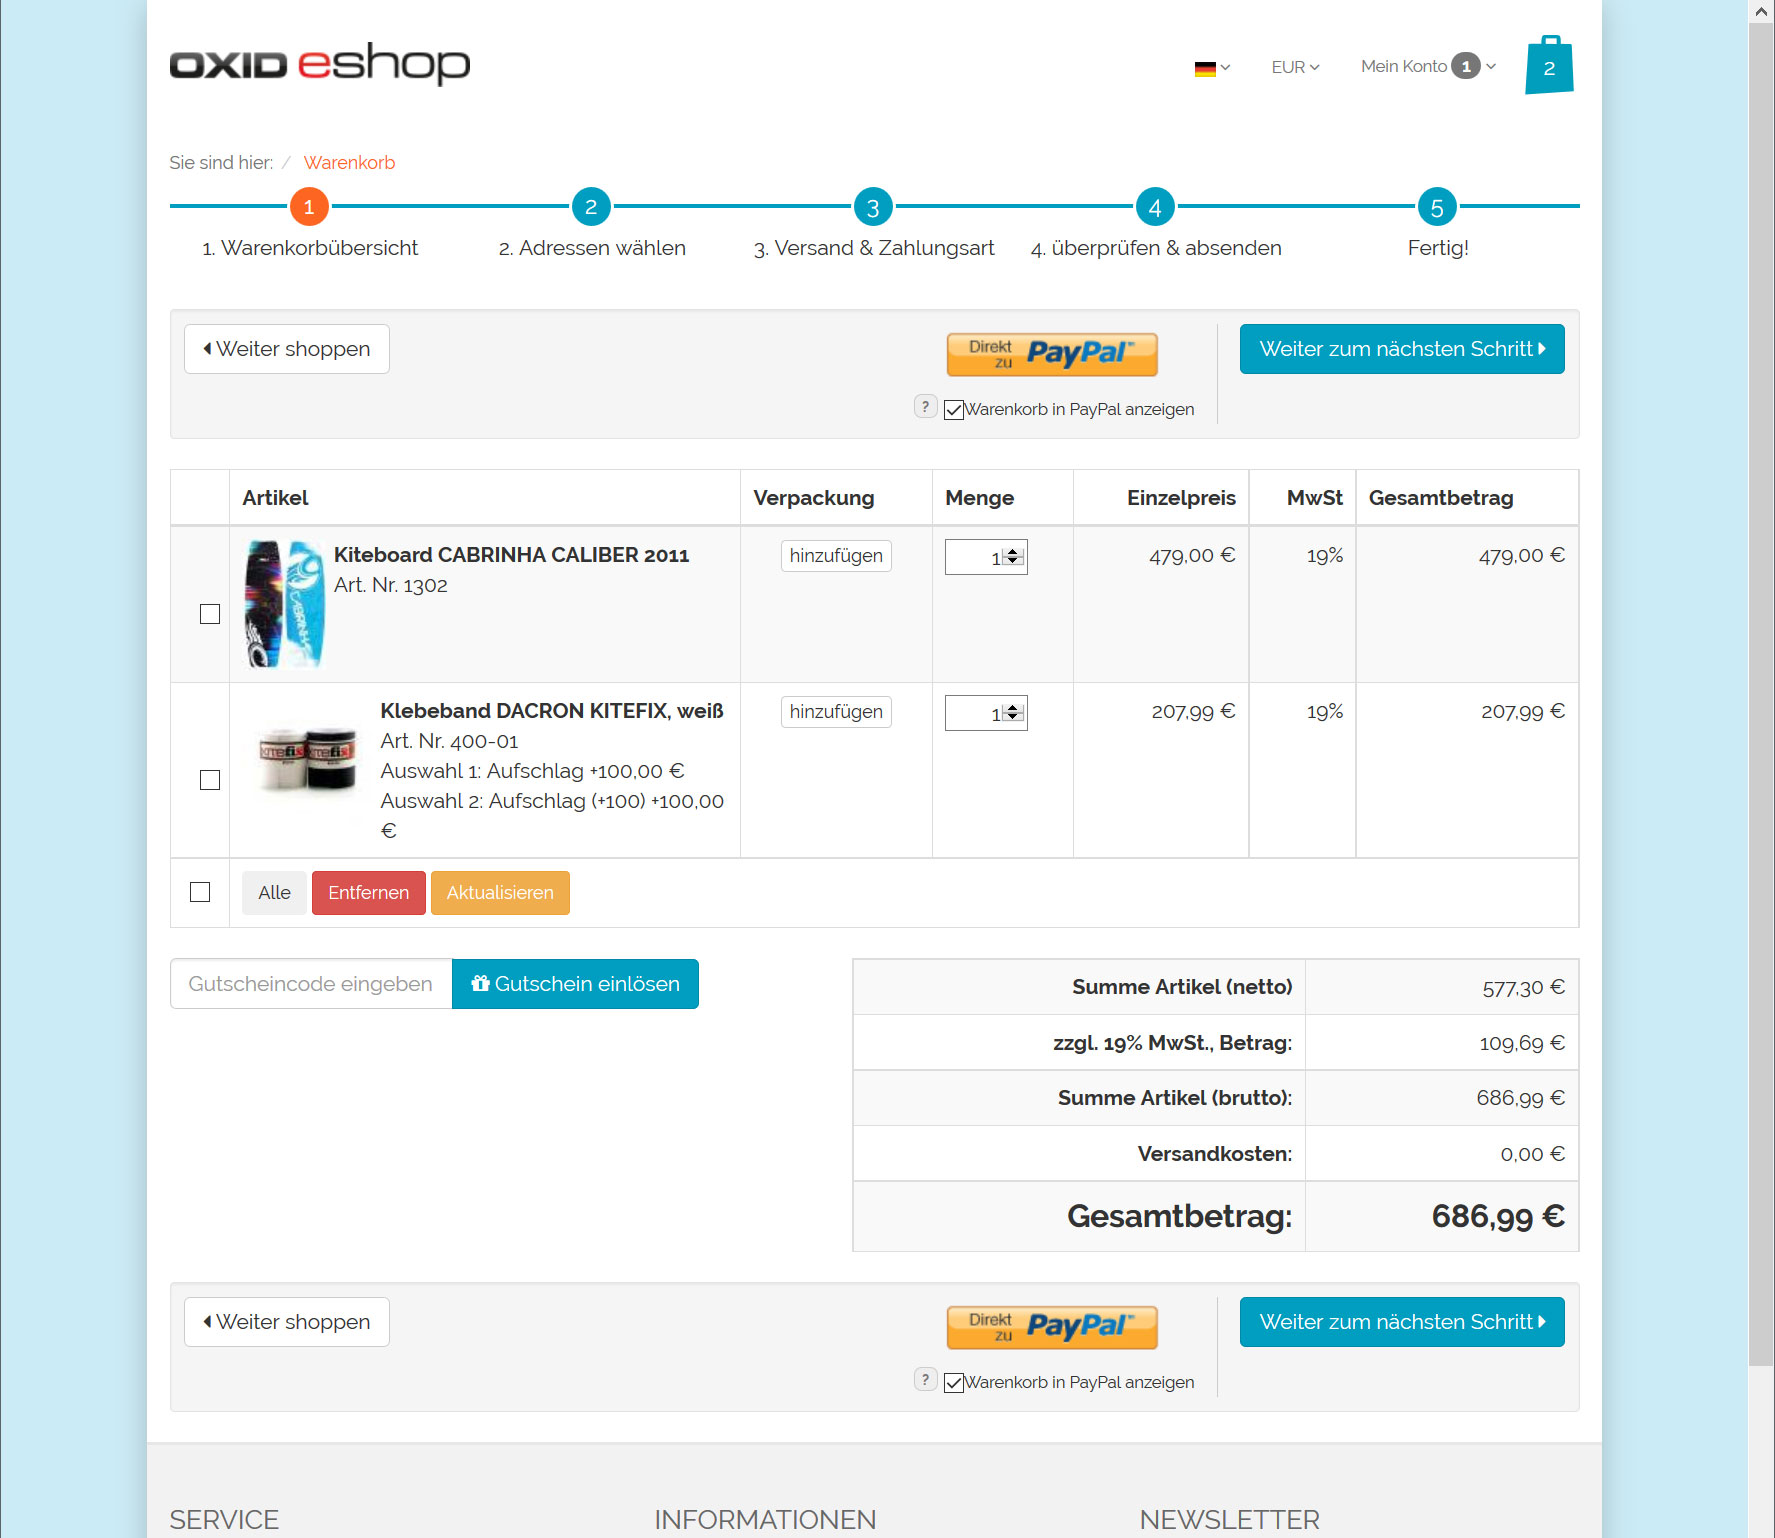Open the shopping bag cart icon

(1548, 66)
